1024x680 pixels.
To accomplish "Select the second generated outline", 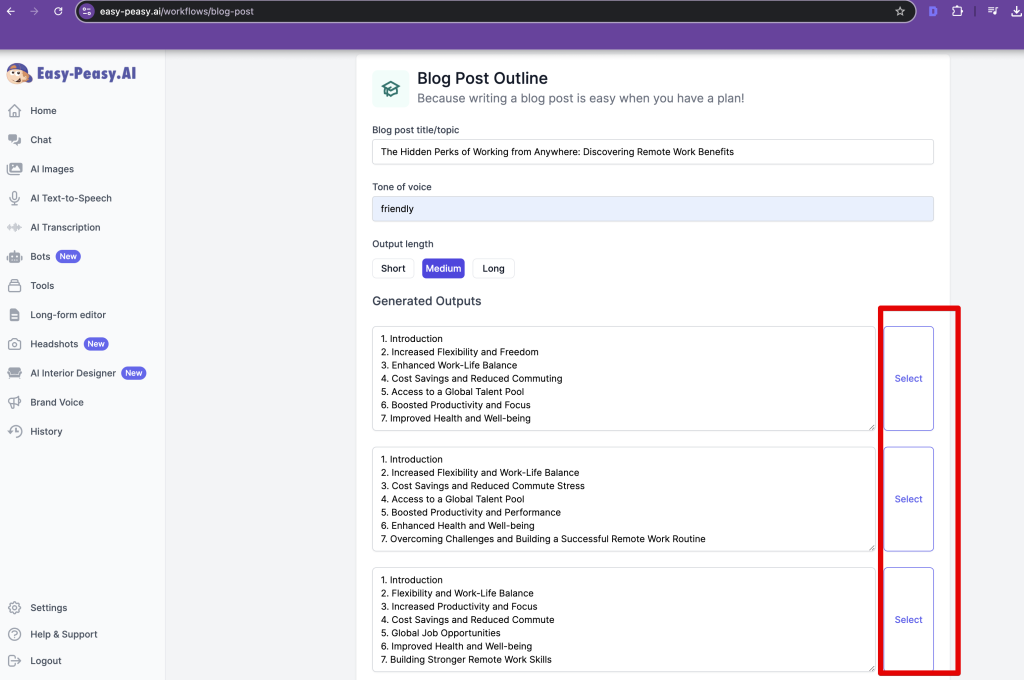I will [908, 499].
